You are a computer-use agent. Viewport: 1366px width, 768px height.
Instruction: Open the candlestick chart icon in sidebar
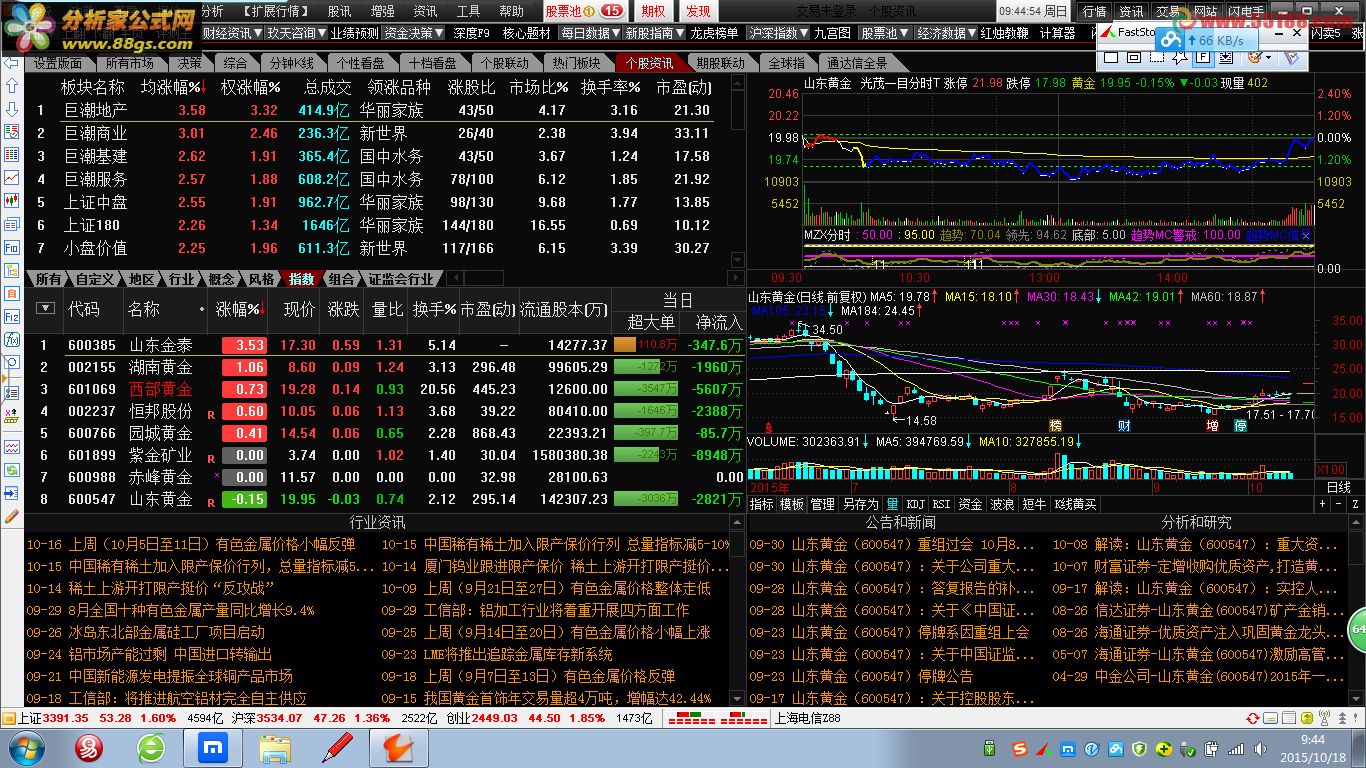pyautogui.click(x=11, y=199)
